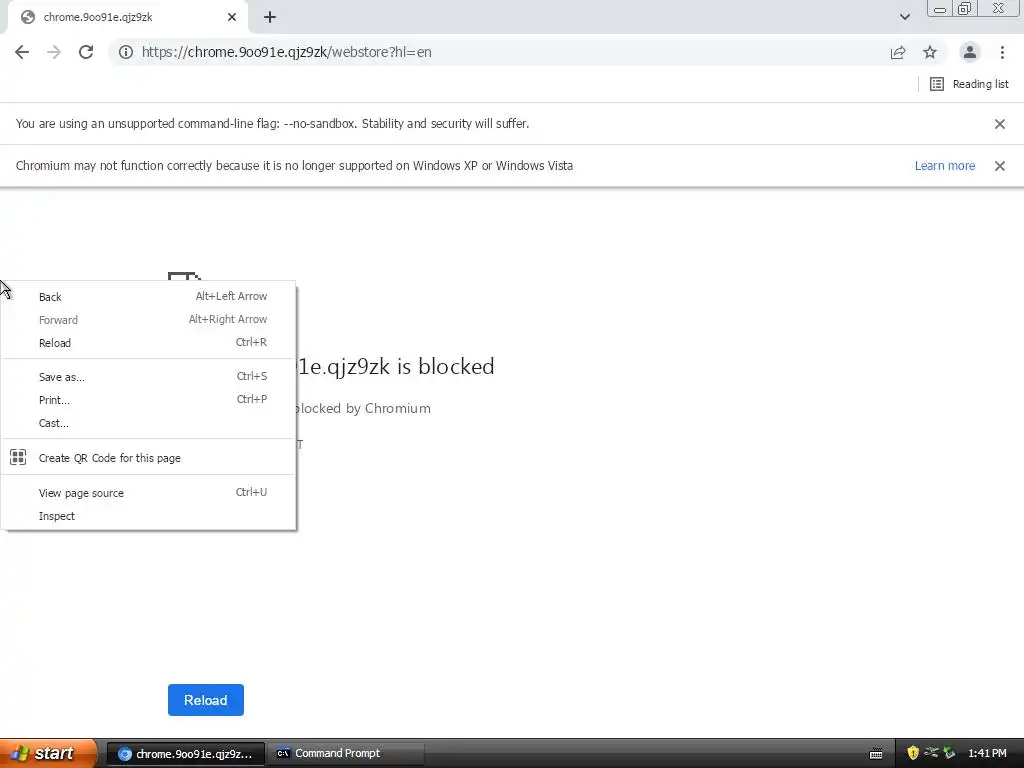Open a new tab with plus button
The image size is (1024, 768).
pyautogui.click(x=270, y=18)
